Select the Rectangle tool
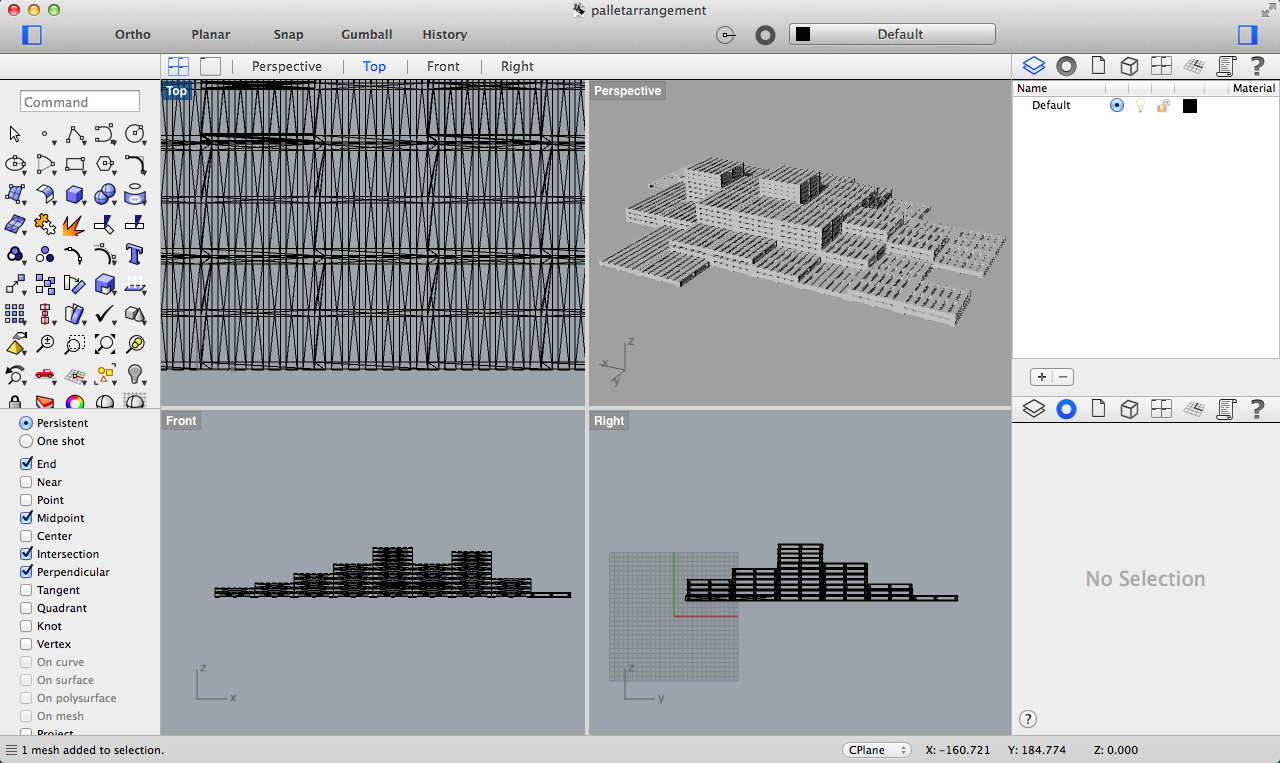The image size is (1280, 763). pyautogui.click(x=75, y=164)
